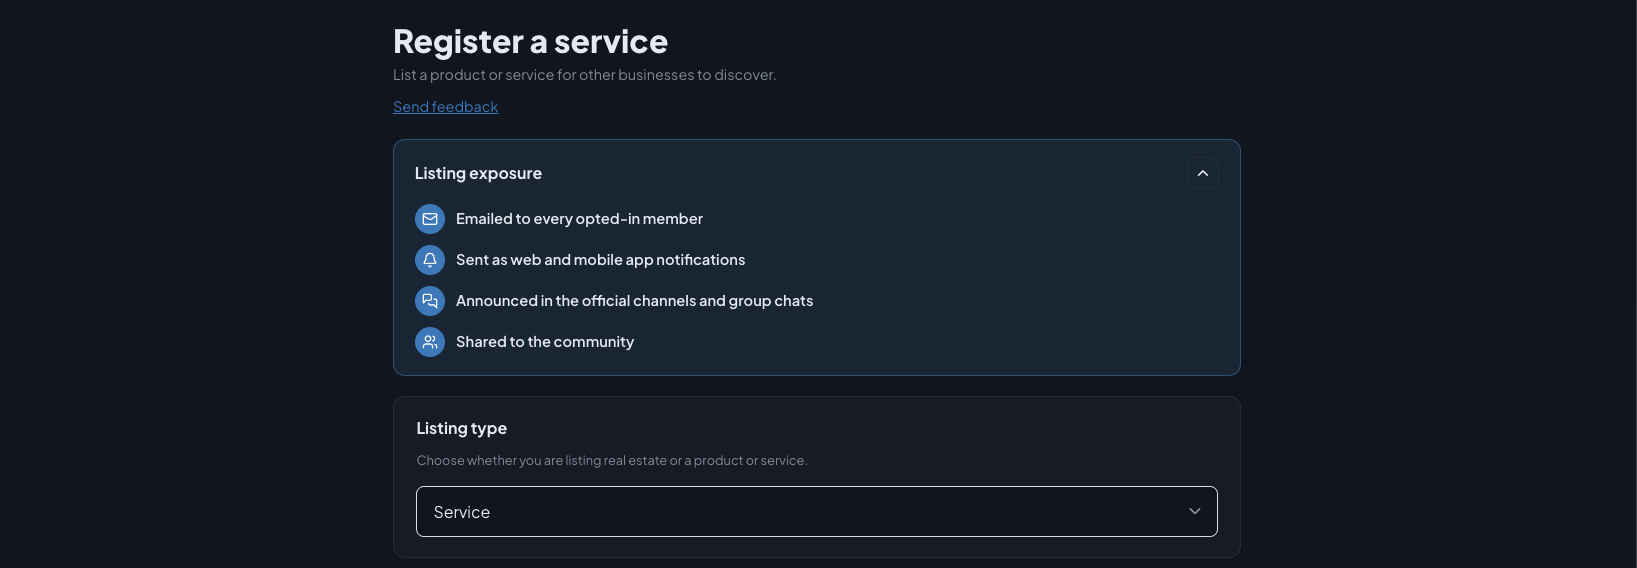Open the Send feedback link
This screenshot has width=1637, height=568.
click(445, 107)
